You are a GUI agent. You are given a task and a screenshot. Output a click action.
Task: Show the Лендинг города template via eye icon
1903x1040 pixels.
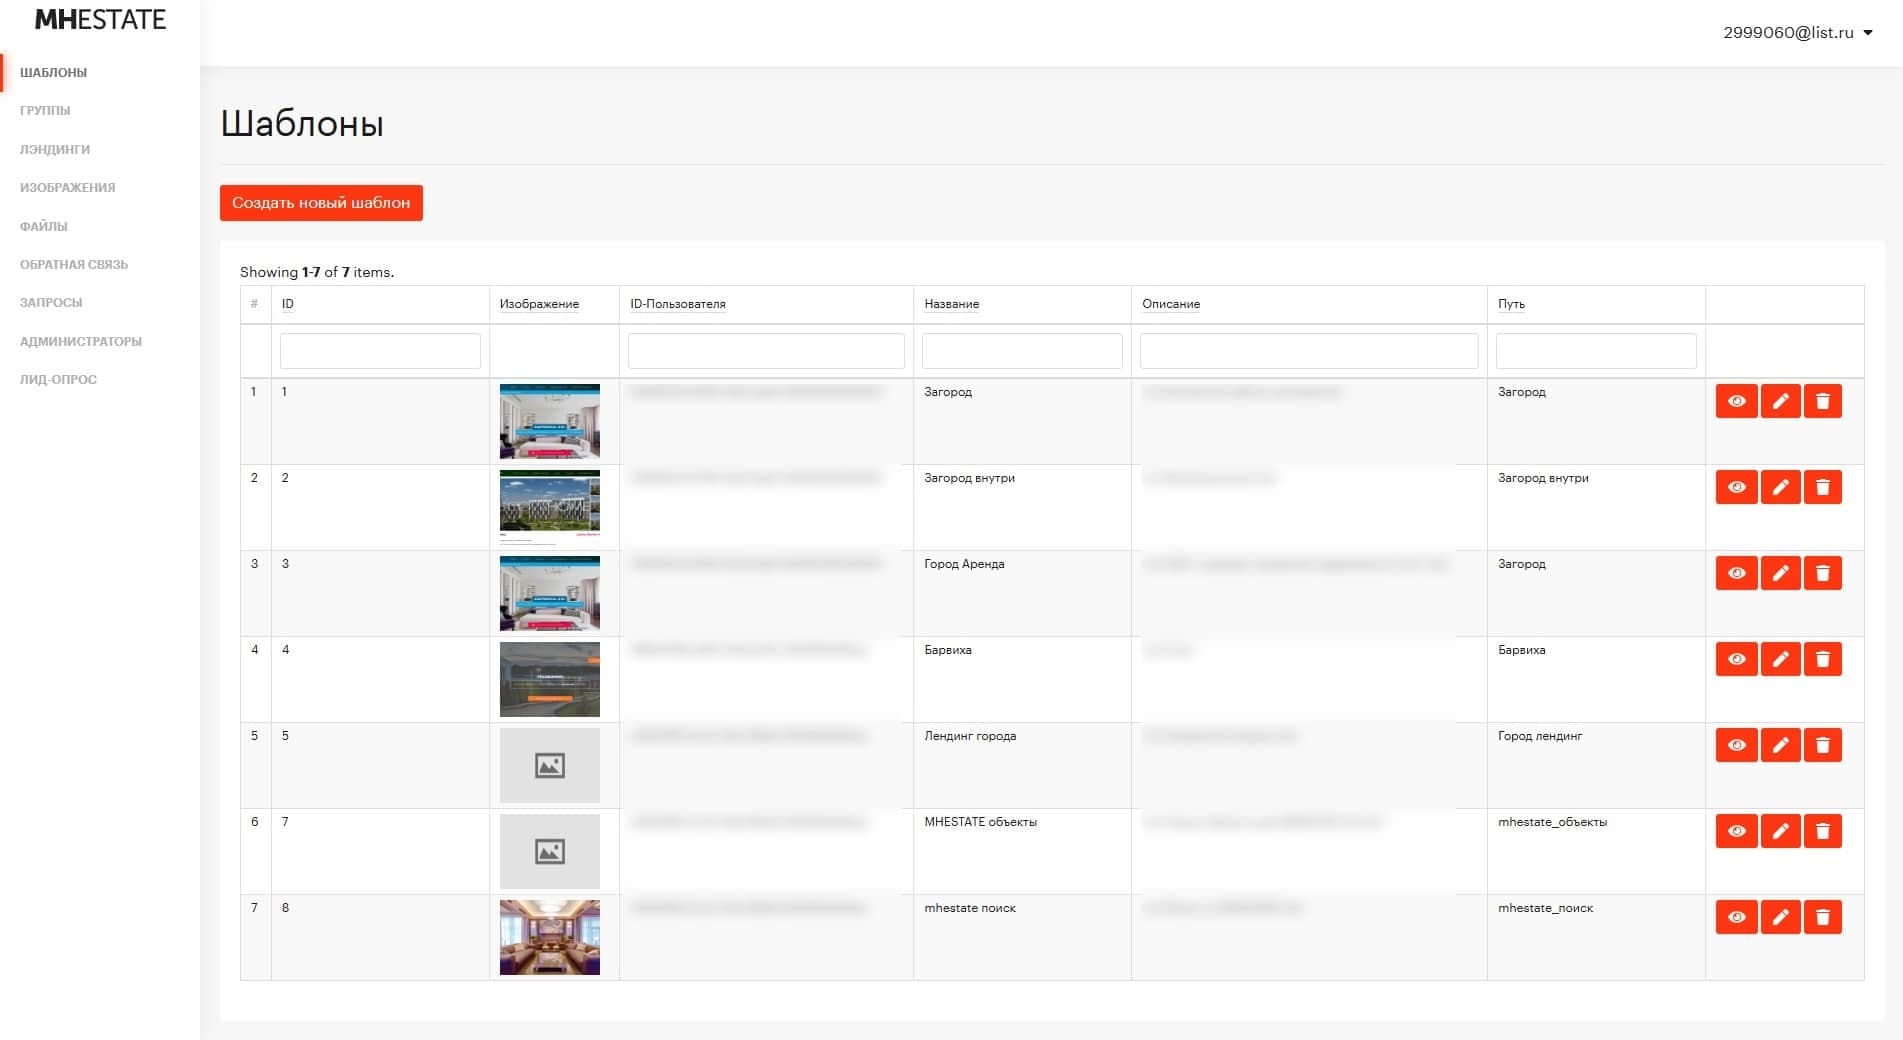1736,745
